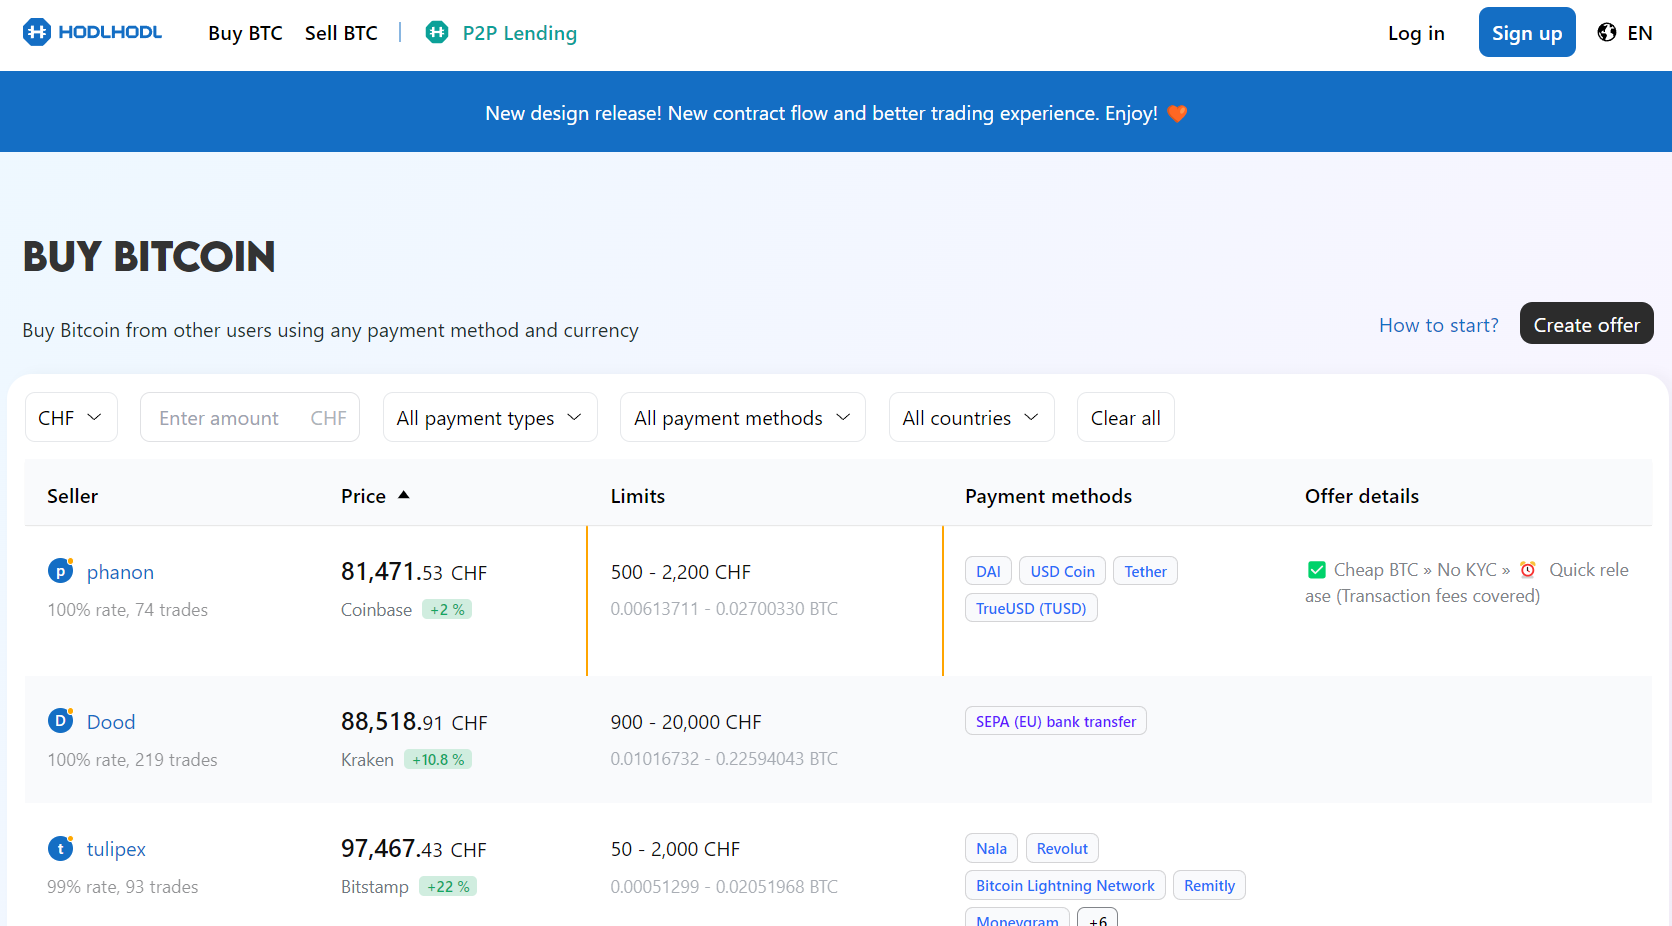The height and width of the screenshot is (926, 1672).
Task: Open the All countries dropdown
Action: click(x=971, y=417)
